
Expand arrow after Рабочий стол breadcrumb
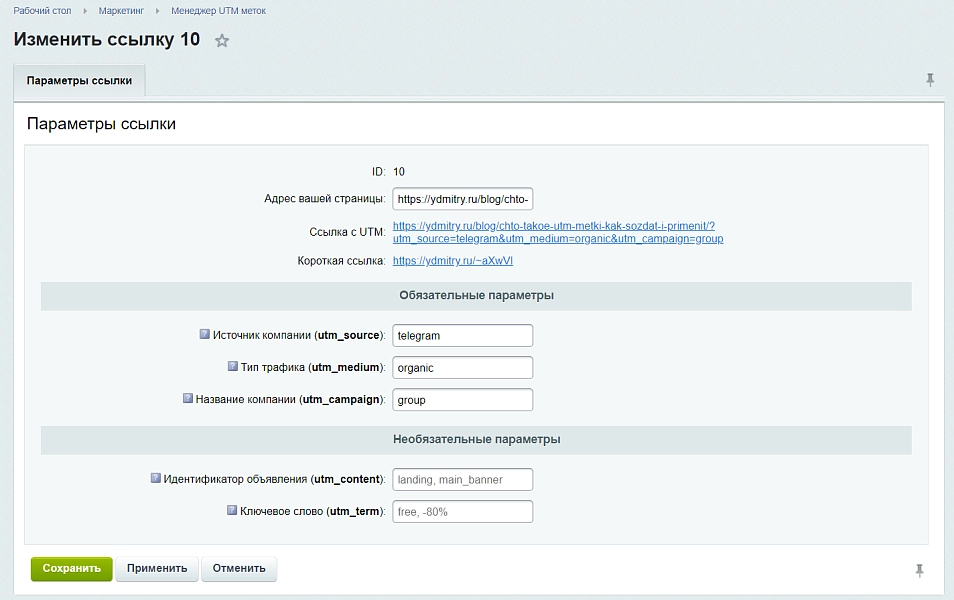coord(85,11)
